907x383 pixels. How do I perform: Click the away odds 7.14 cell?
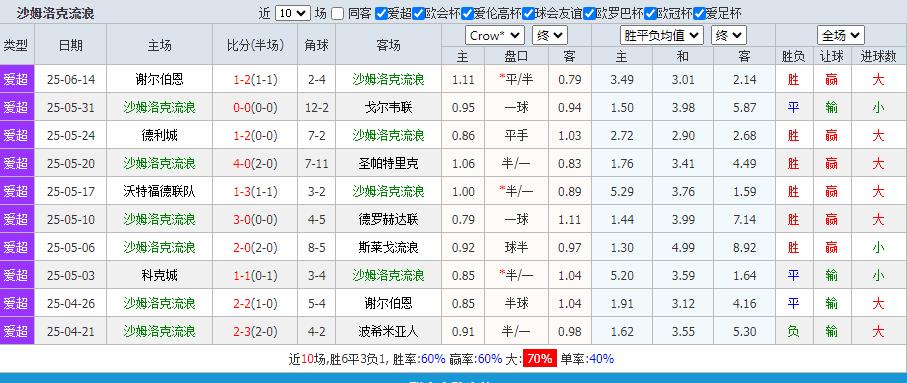pos(744,219)
